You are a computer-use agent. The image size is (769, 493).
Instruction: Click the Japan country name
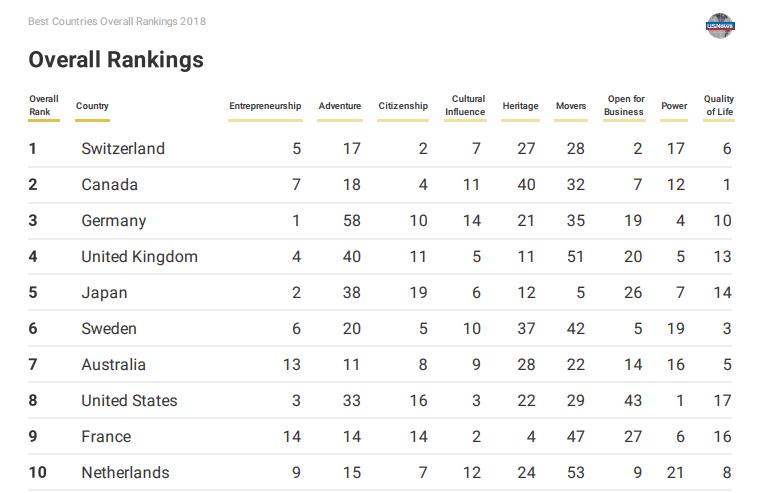pyautogui.click(x=104, y=293)
